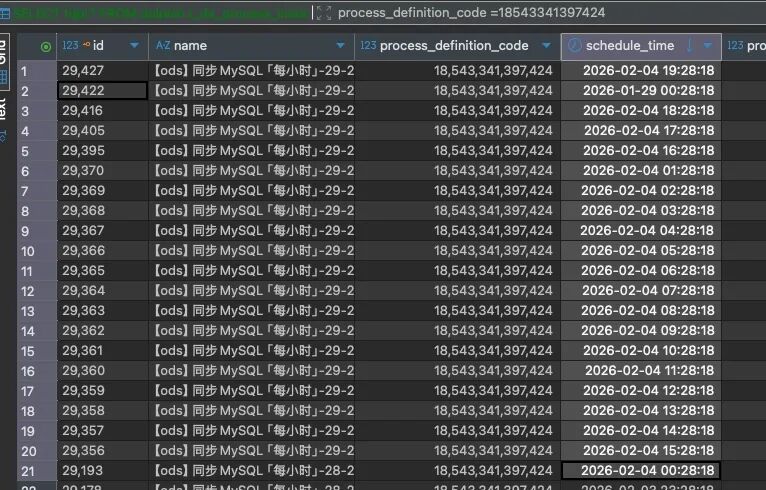Image resolution: width=766 pixels, height=490 pixels.
Task: Select the id column header
Action: pos(102,46)
